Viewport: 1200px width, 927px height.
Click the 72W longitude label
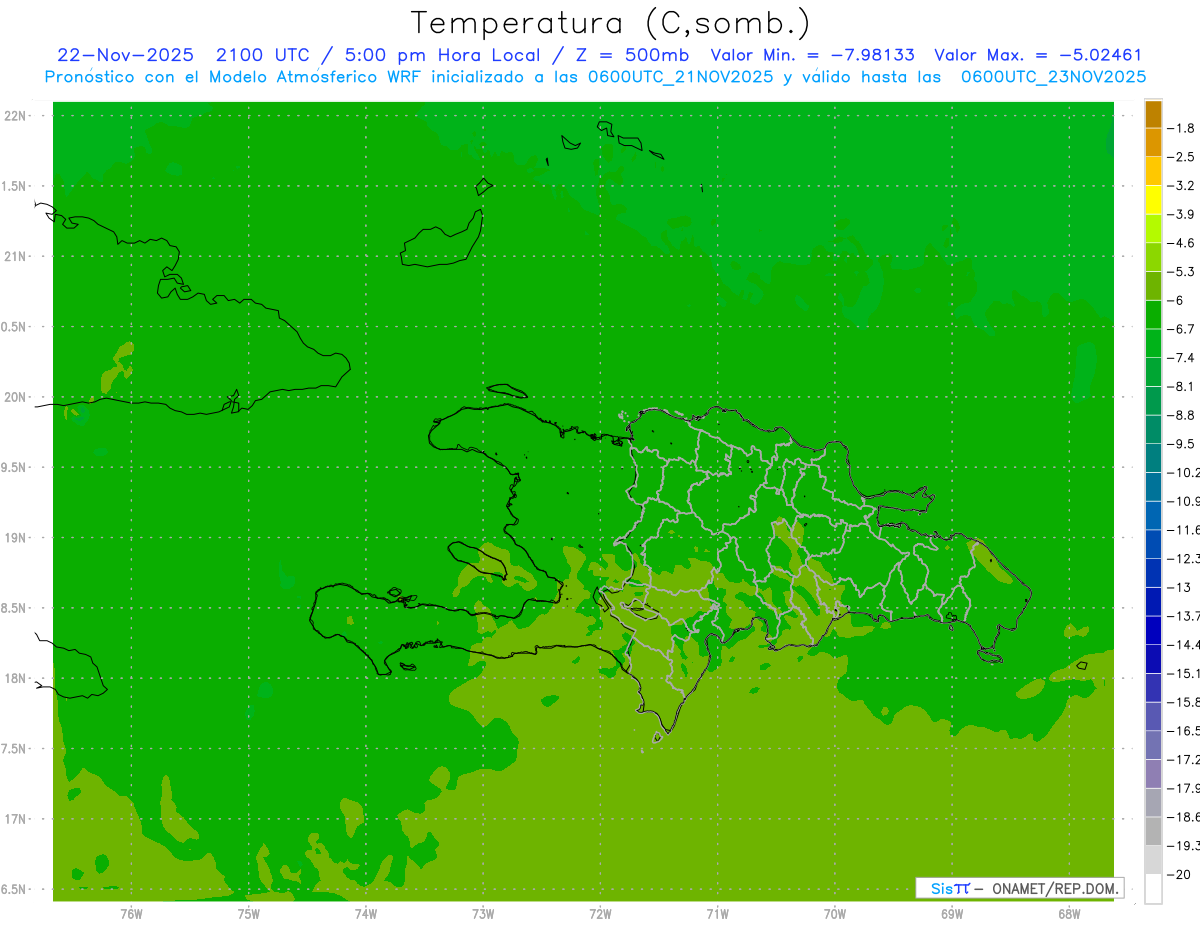(x=600, y=913)
